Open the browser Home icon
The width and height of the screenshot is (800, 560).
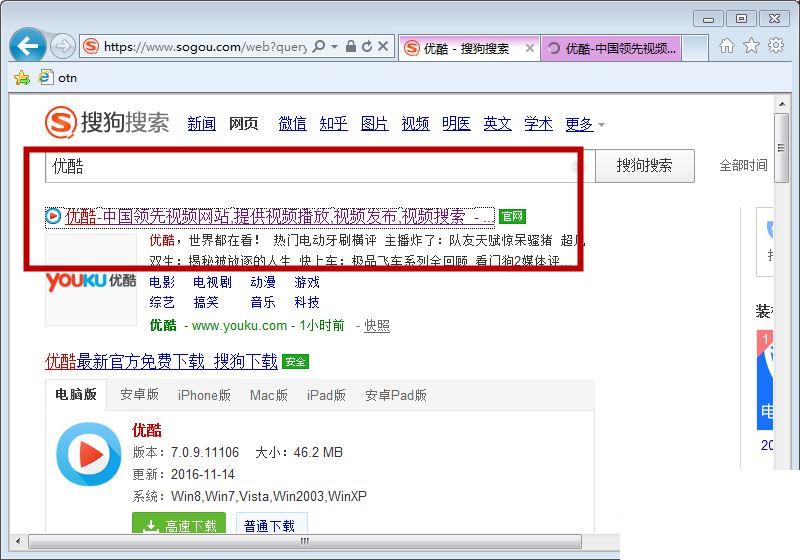[727, 46]
